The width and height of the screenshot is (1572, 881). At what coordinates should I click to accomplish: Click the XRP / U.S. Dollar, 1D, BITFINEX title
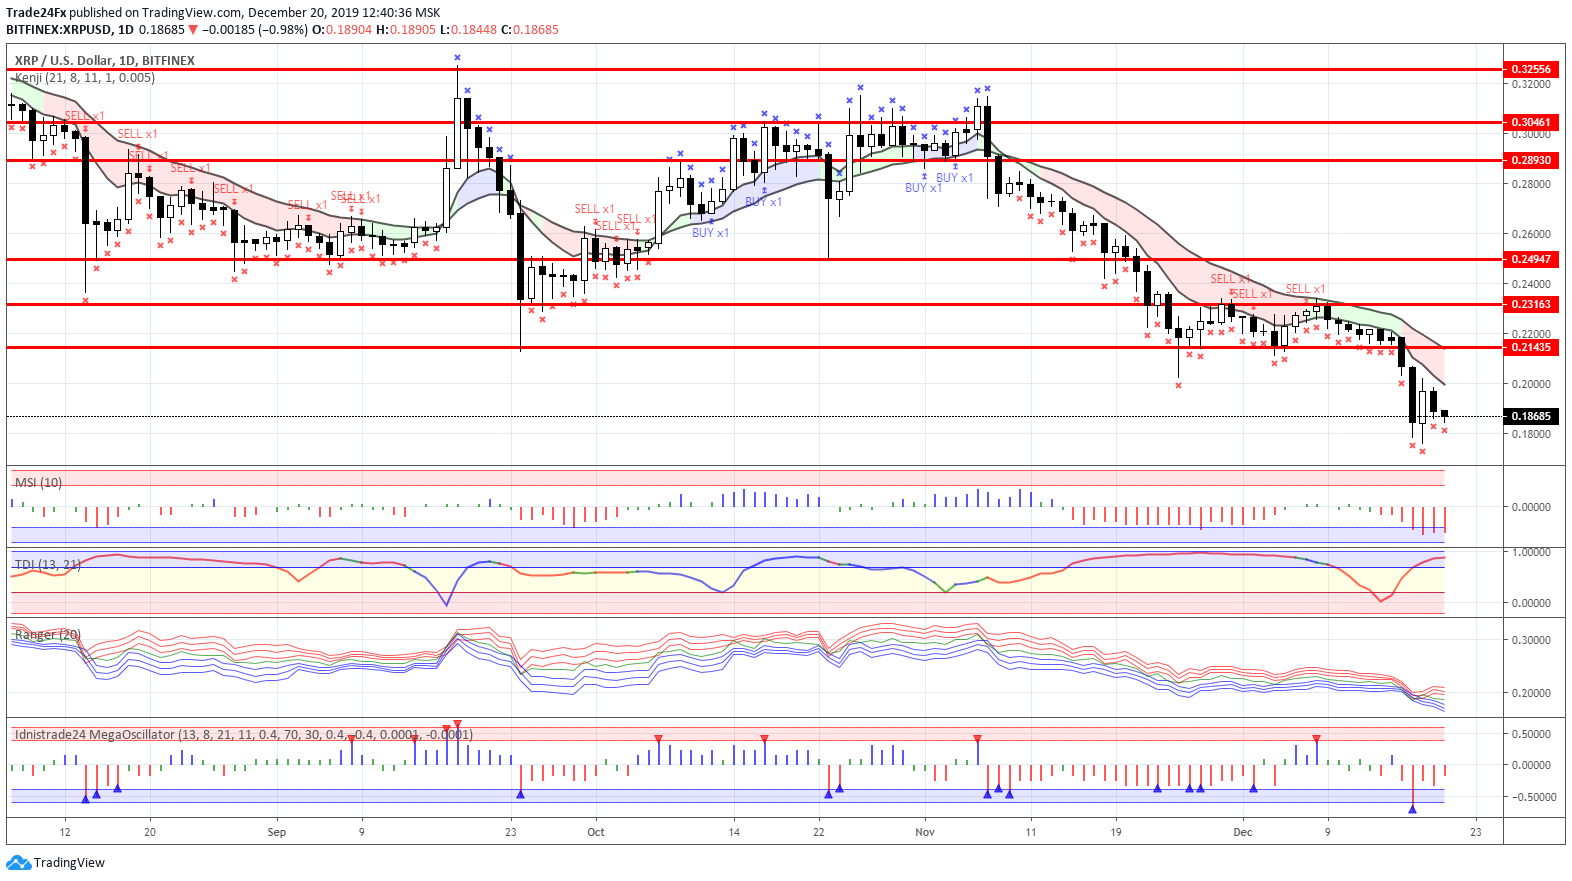tap(105, 60)
